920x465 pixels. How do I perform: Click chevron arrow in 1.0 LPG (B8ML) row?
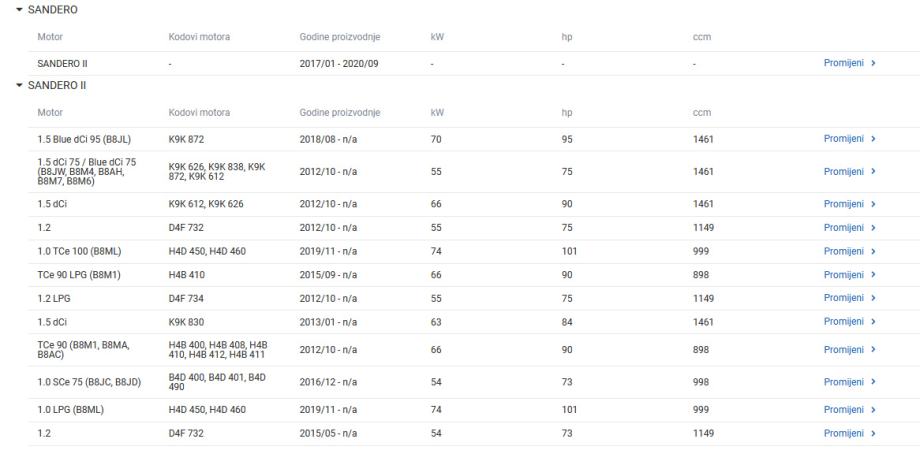[x=874, y=410]
